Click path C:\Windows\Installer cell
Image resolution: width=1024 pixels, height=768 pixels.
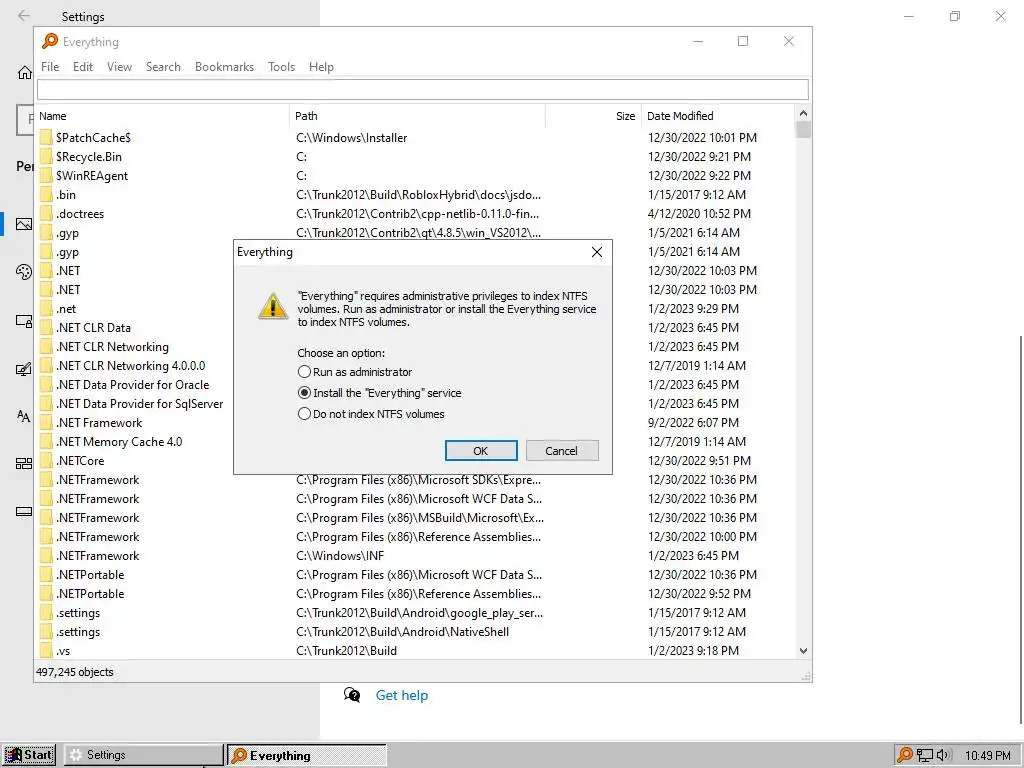tap(351, 138)
